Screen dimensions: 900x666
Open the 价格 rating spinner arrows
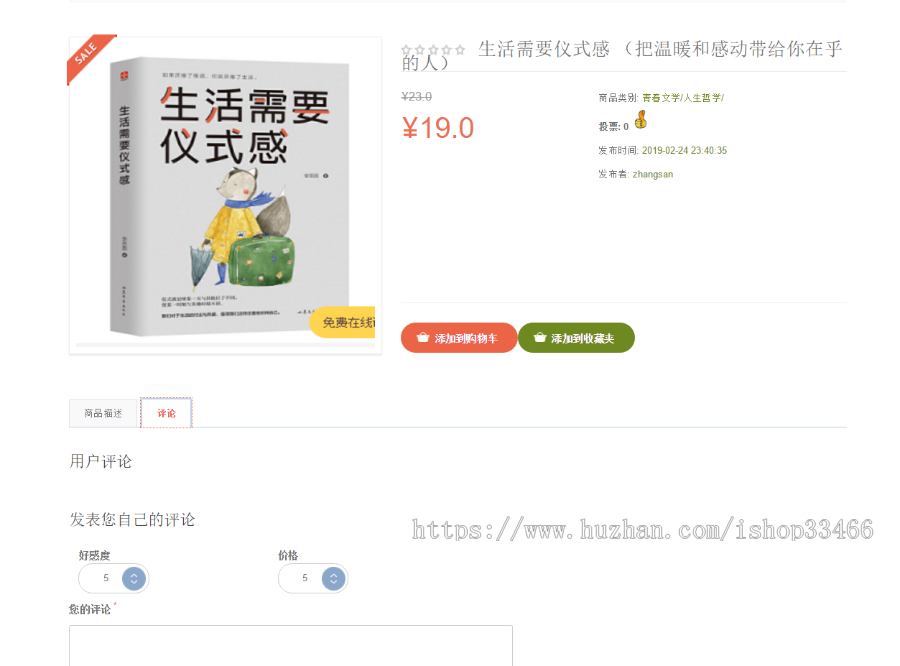(x=333, y=578)
